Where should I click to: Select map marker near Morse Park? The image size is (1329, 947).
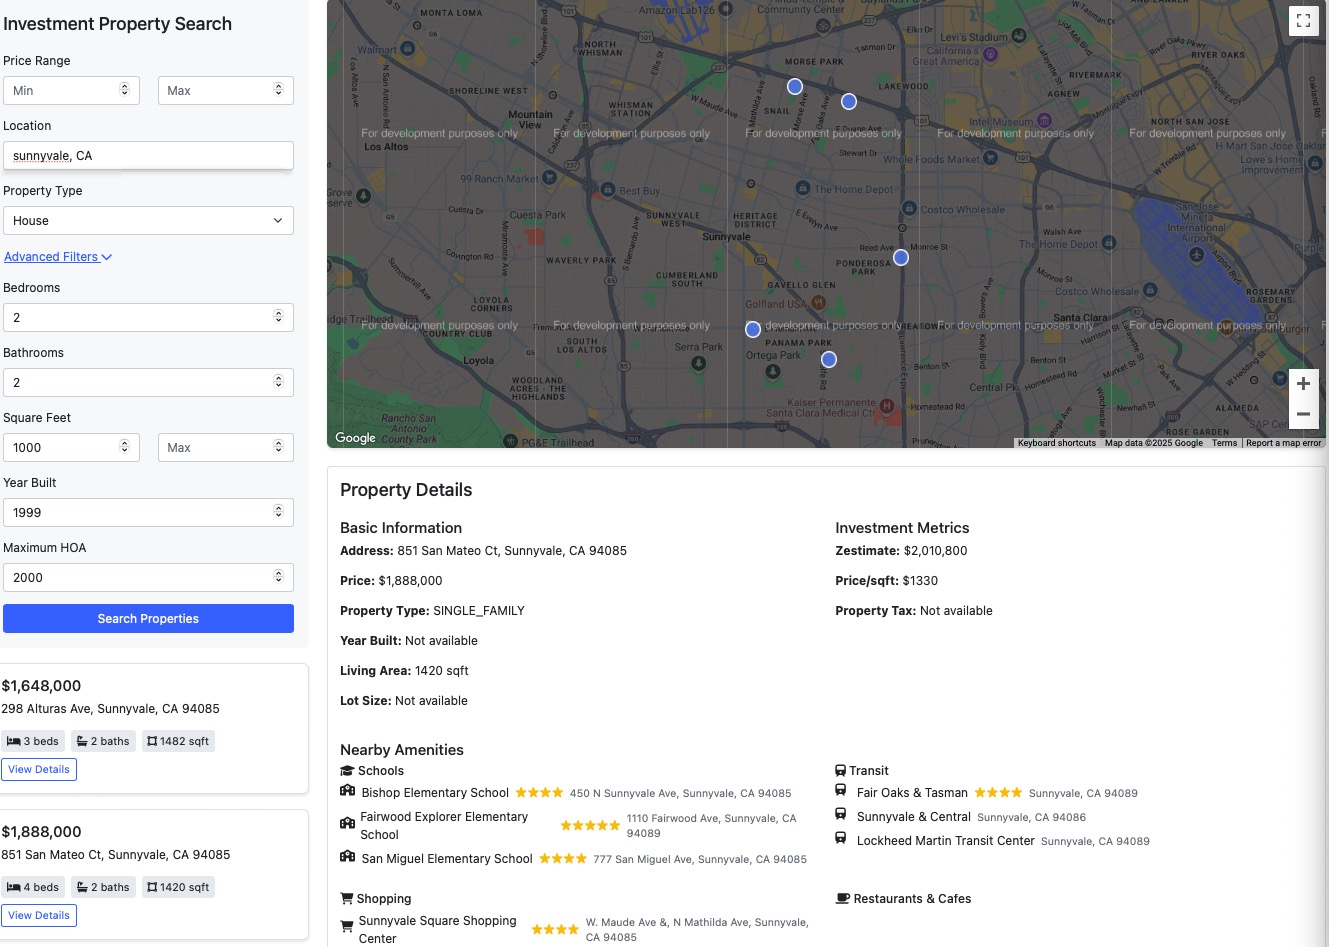[795, 87]
